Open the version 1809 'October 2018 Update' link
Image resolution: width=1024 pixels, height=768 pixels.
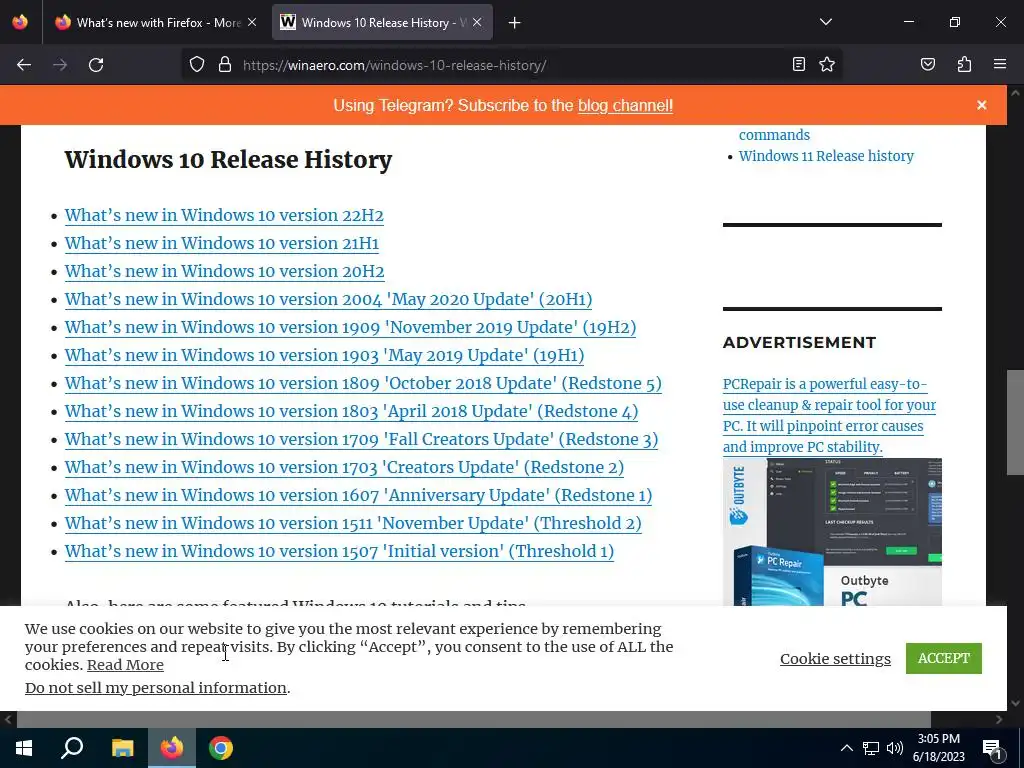(363, 384)
